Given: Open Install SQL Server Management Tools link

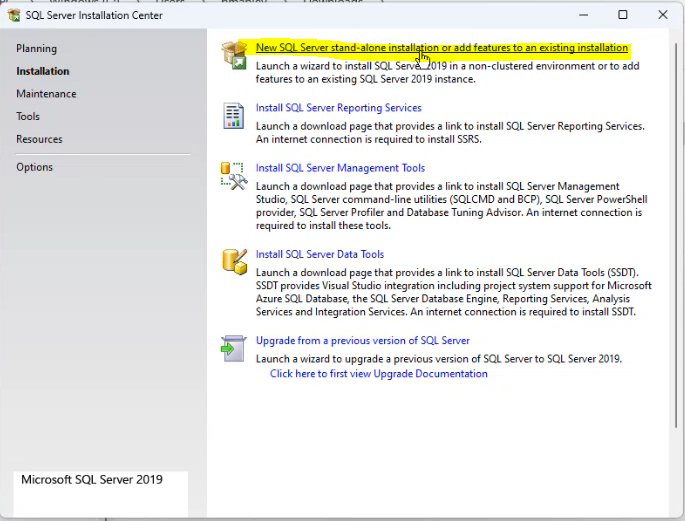Looking at the screenshot, I should 340,168.
